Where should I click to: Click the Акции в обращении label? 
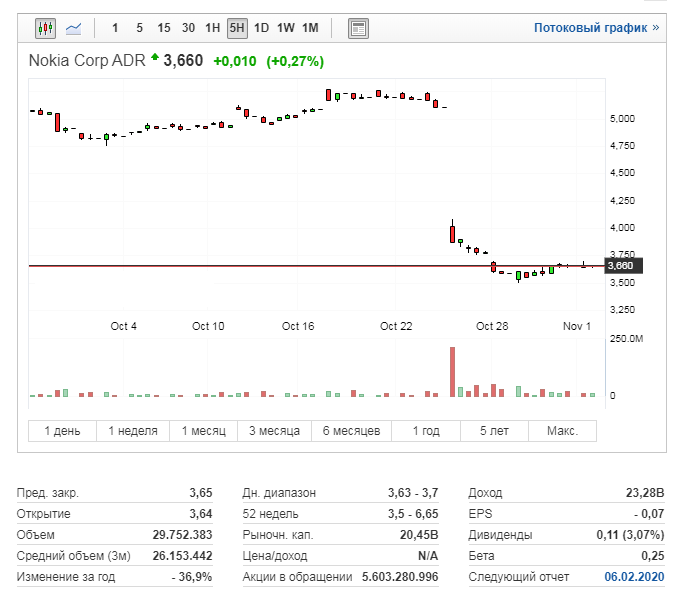click(x=297, y=577)
